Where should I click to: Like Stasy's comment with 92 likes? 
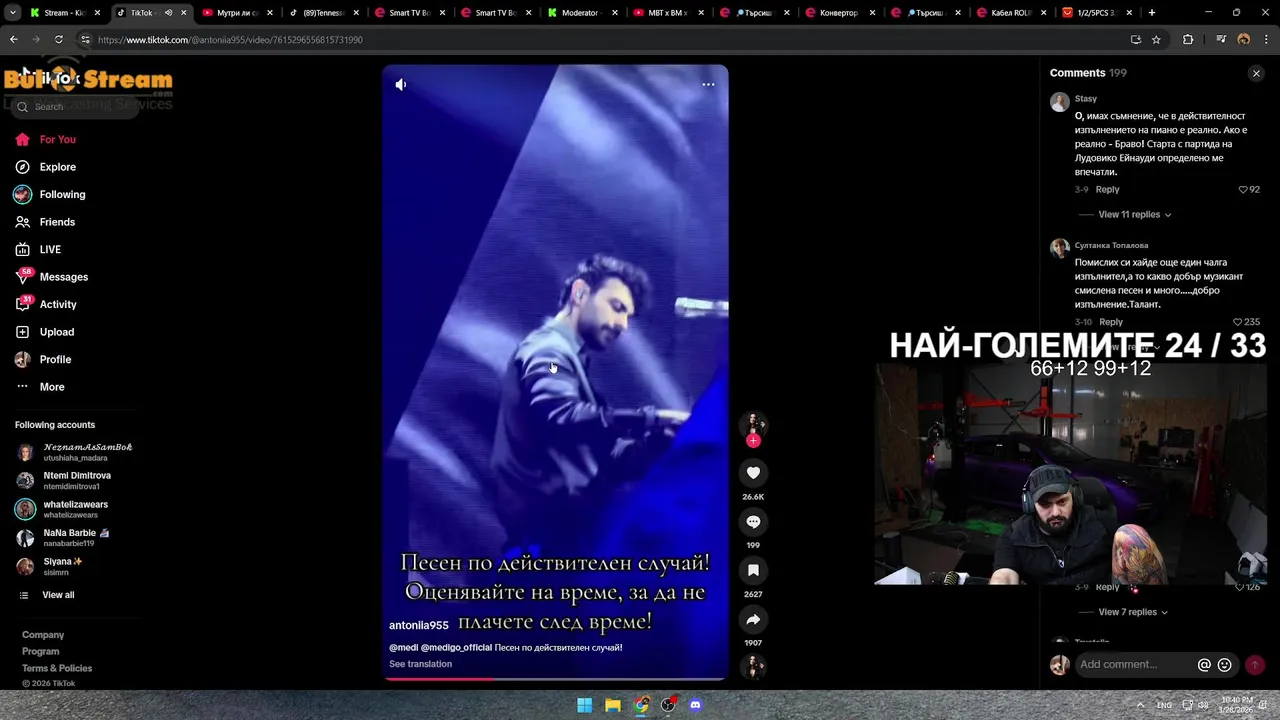[1249, 190]
